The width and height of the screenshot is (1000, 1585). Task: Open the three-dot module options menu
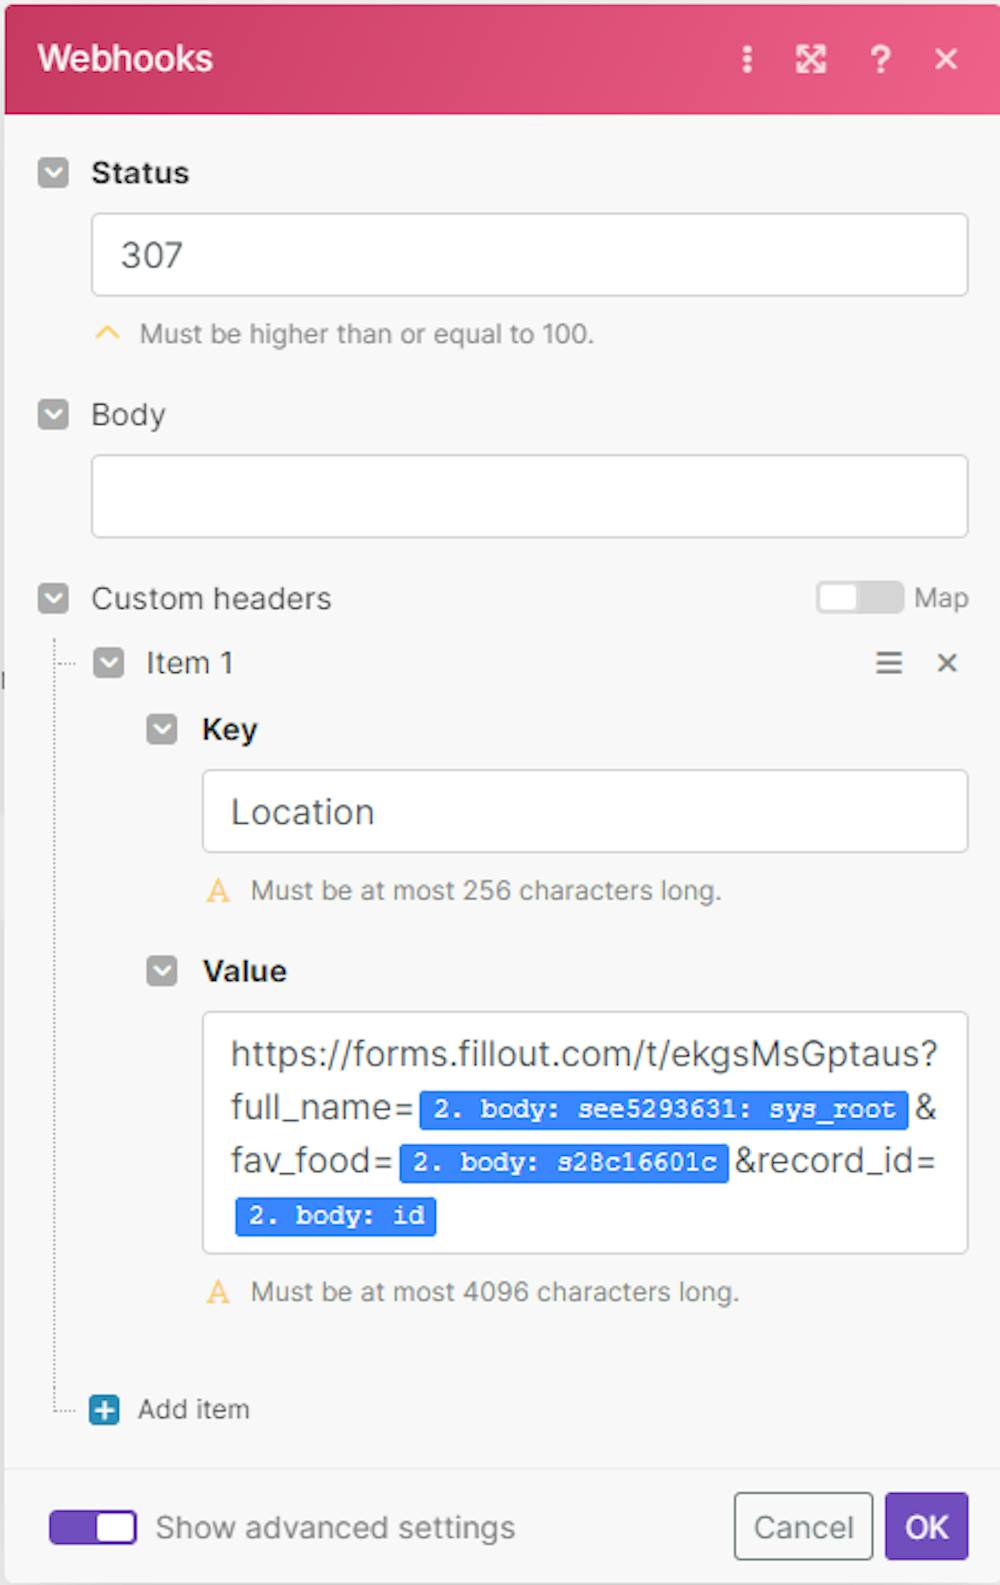tap(747, 59)
